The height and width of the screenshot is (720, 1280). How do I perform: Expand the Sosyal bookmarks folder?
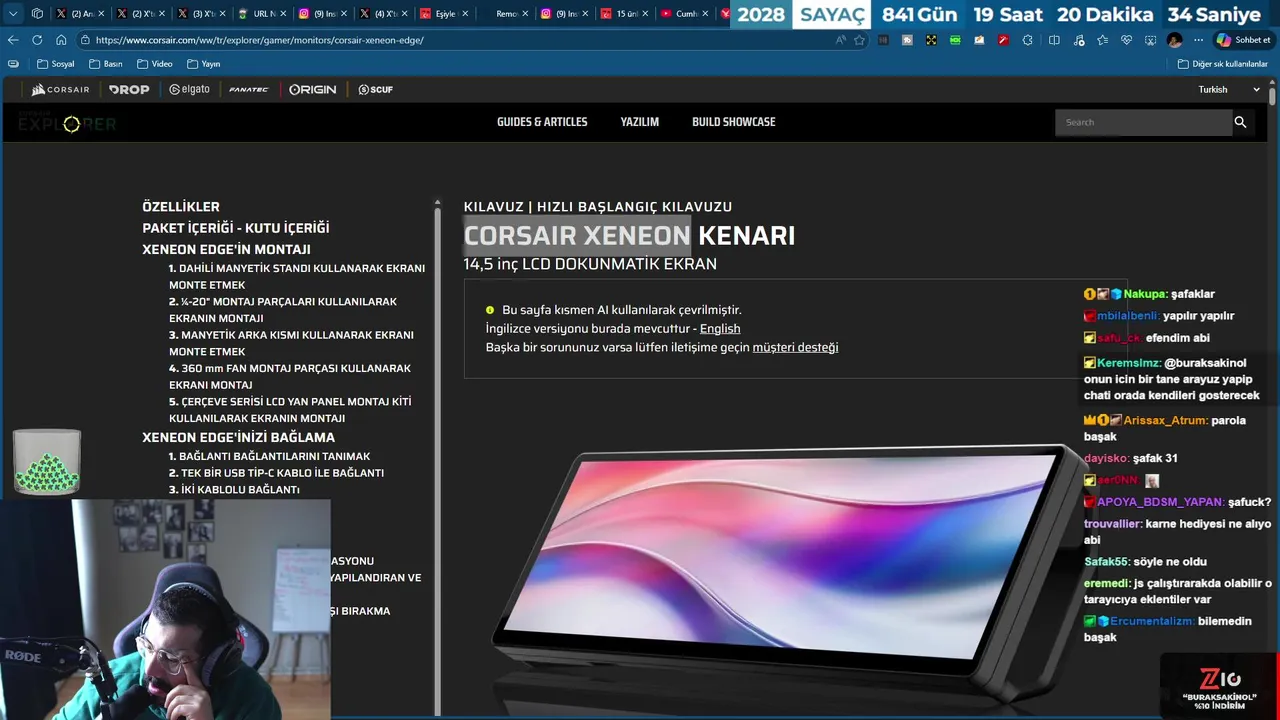[56, 63]
